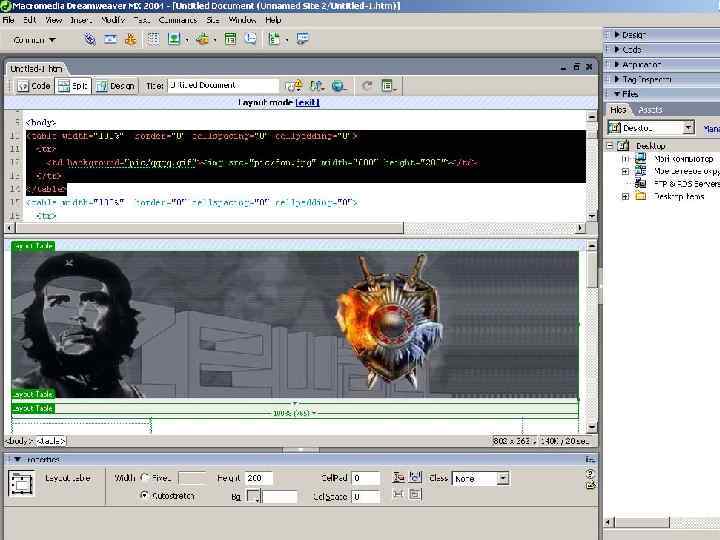Click the Layout Table icon in Properties panel

point(21,484)
